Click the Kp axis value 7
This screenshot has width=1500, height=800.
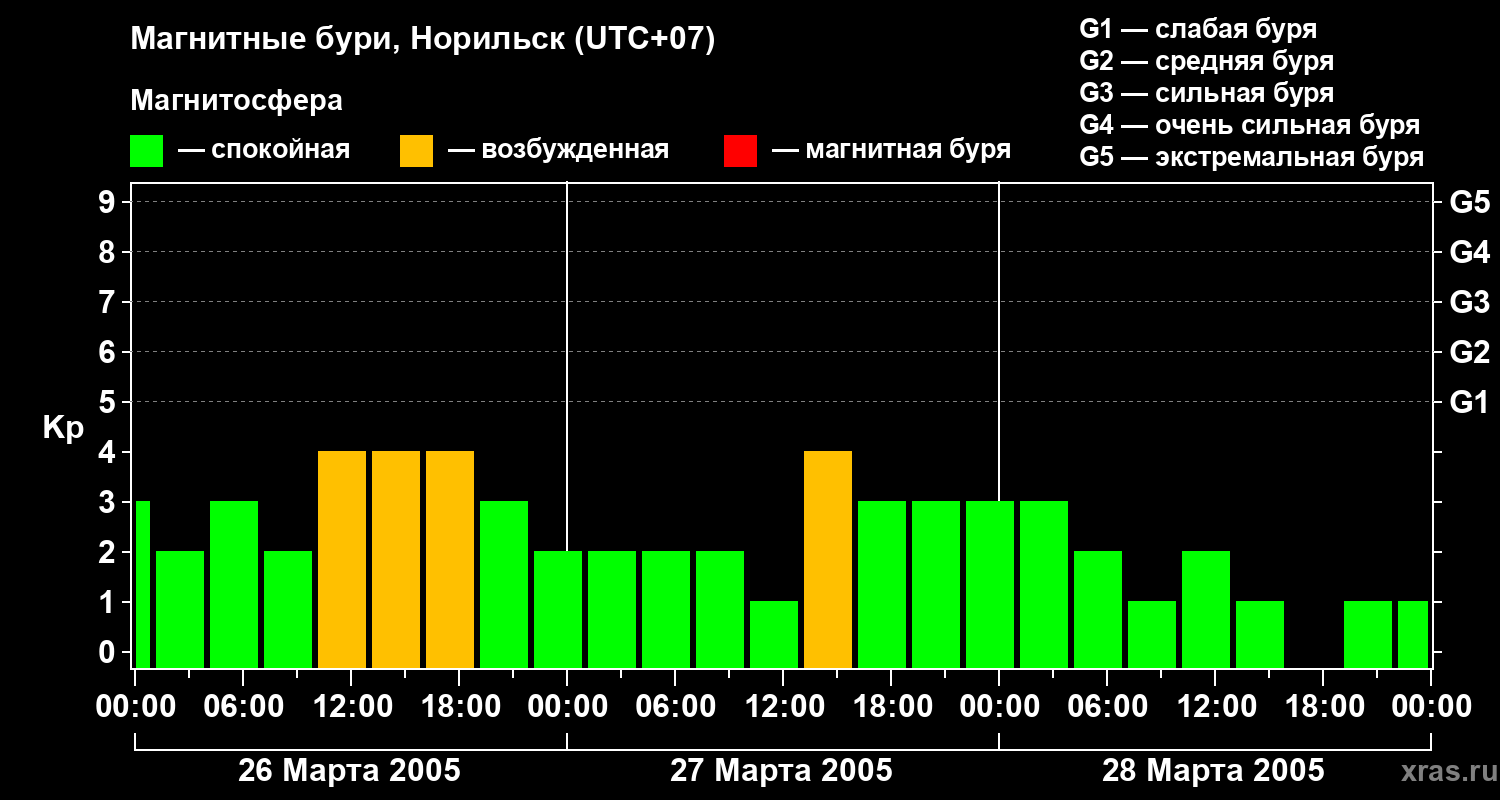pos(109,302)
